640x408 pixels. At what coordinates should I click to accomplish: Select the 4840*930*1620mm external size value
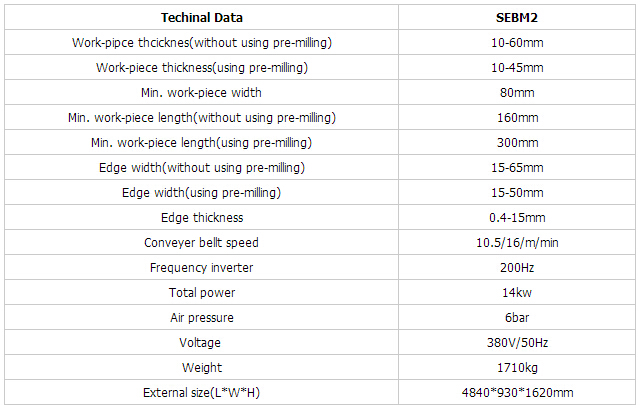[518, 393]
